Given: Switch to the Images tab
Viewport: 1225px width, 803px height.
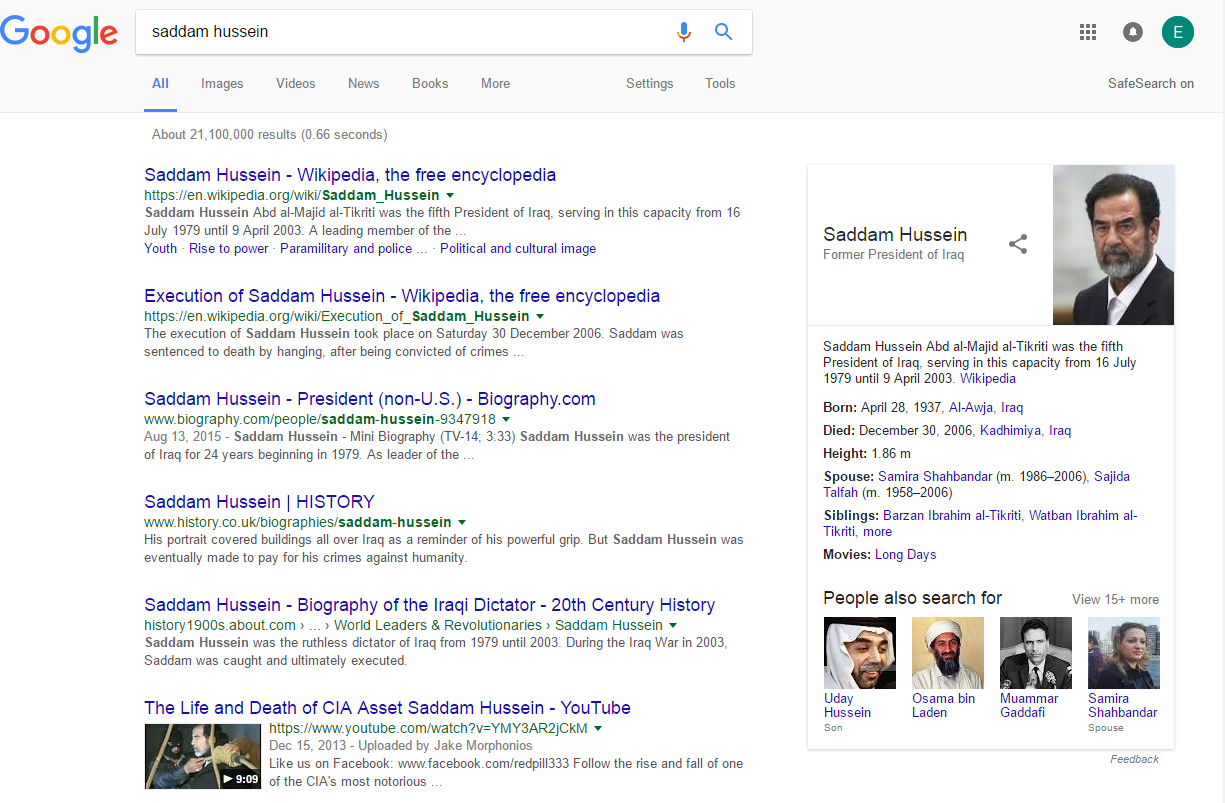Looking at the screenshot, I should (x=222, y=84).
